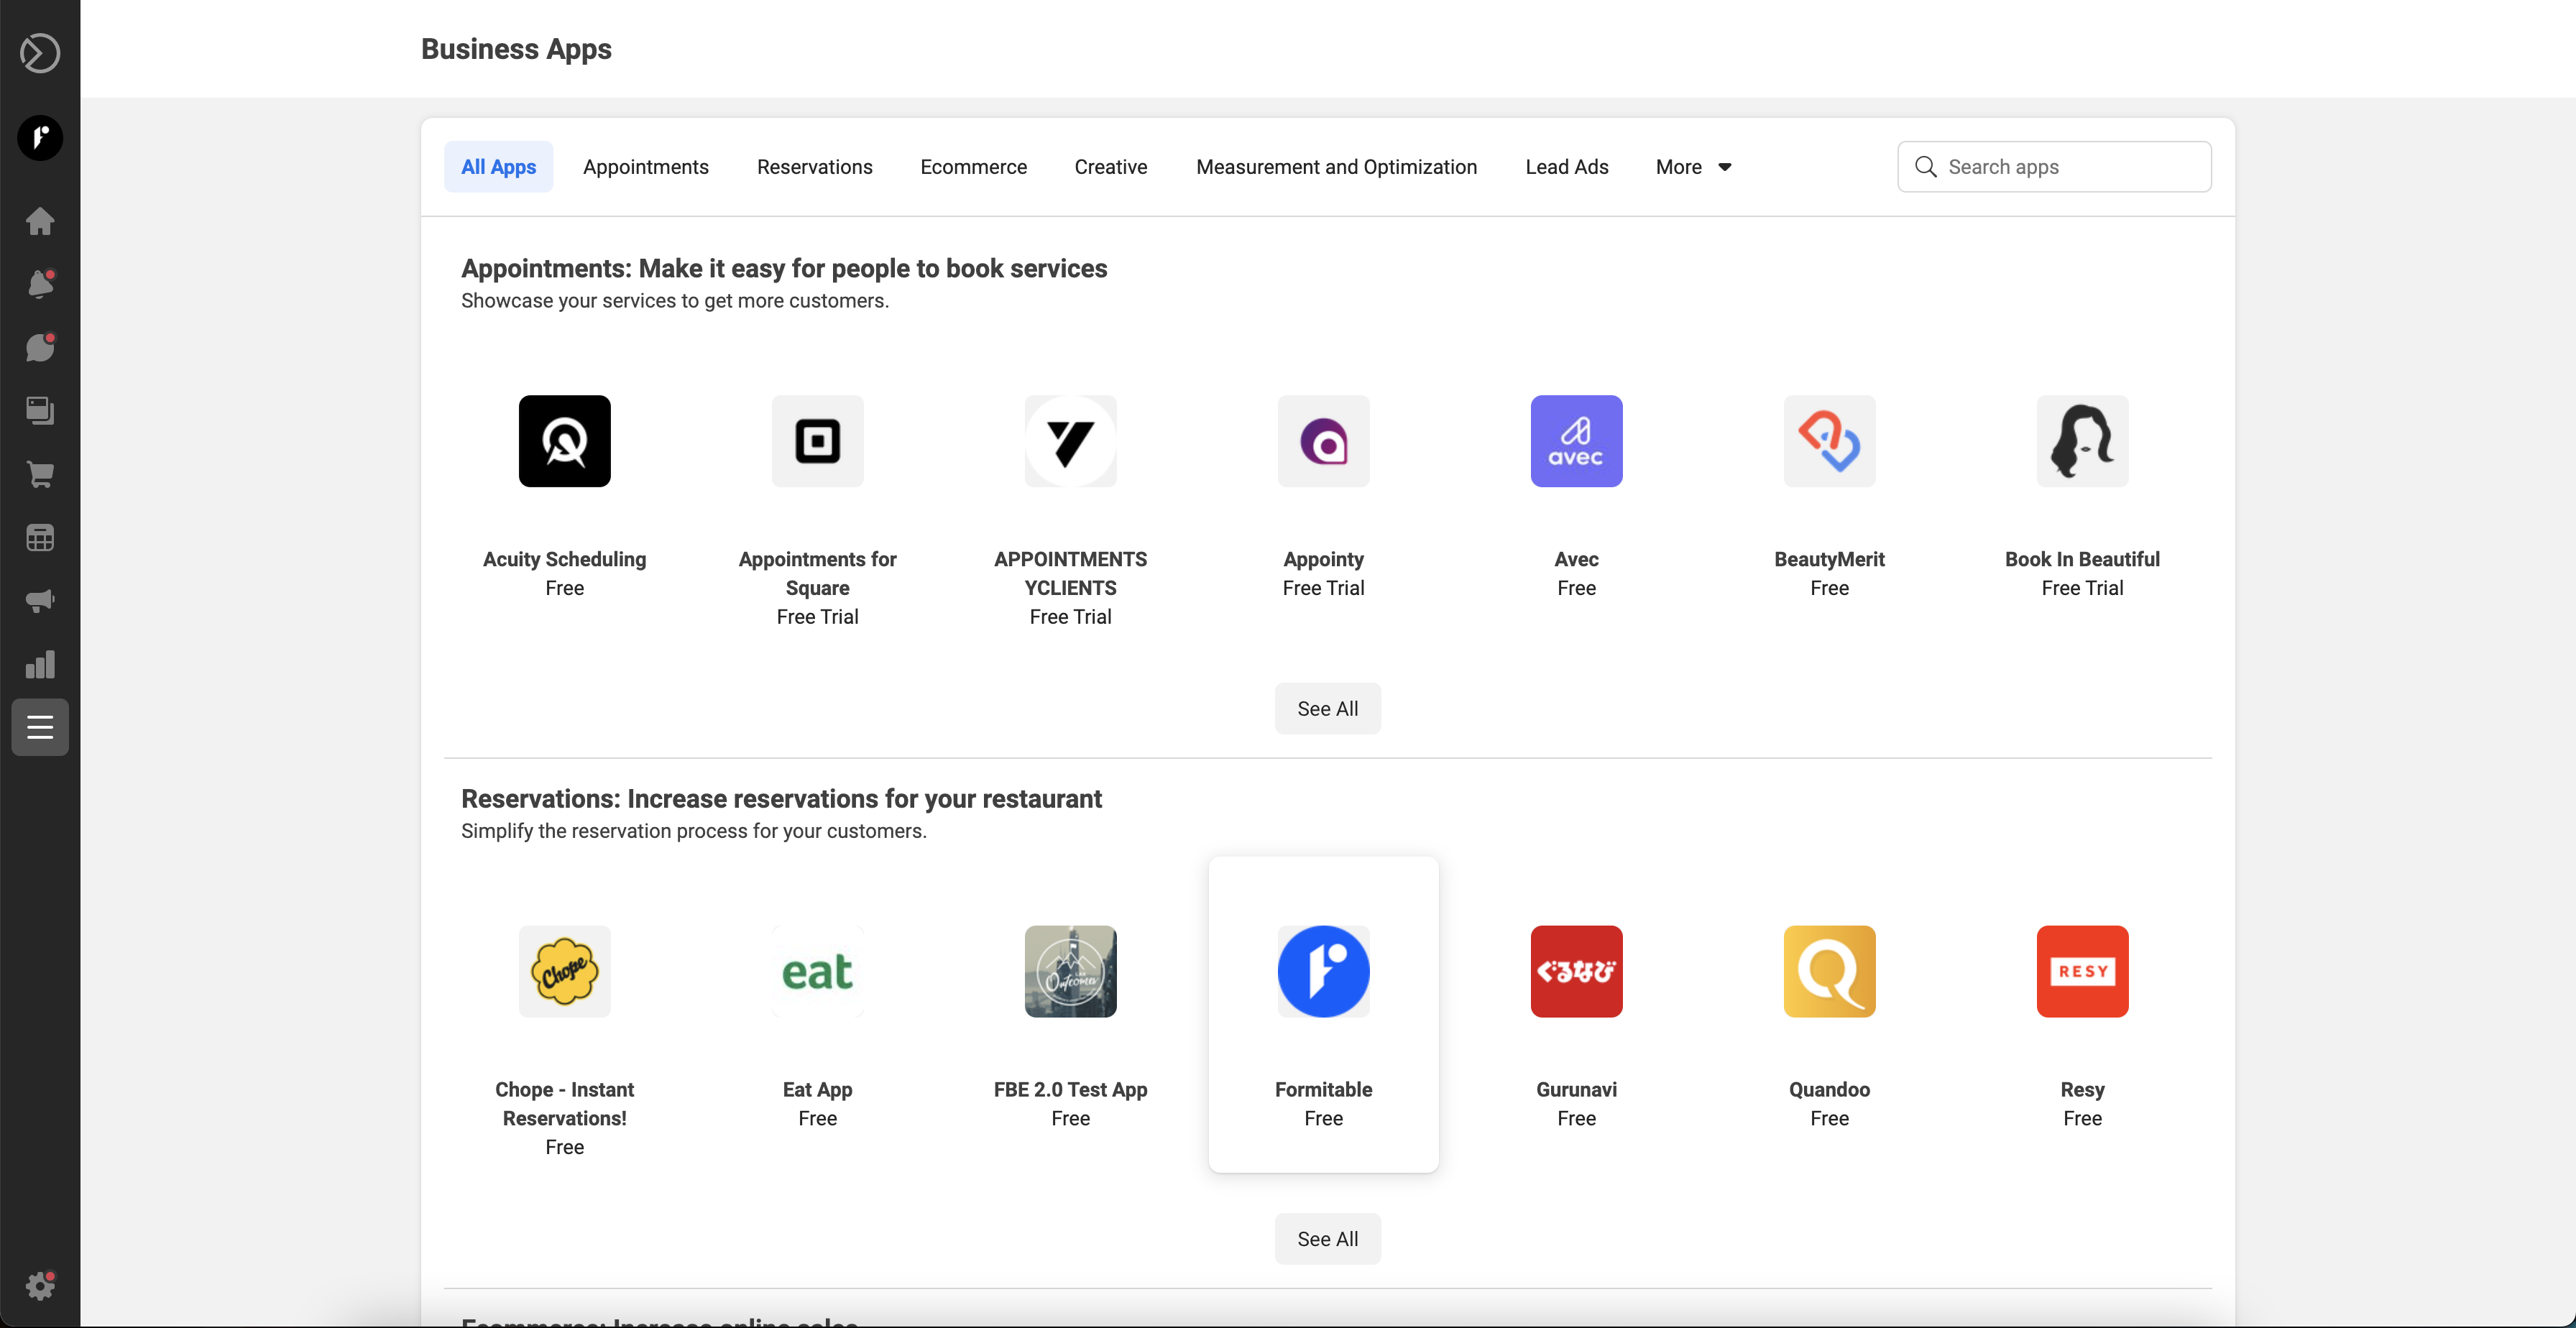Open Planner calendar grid sidebar icon
The image size is (2576, 1328).
(x=40, y=537)
